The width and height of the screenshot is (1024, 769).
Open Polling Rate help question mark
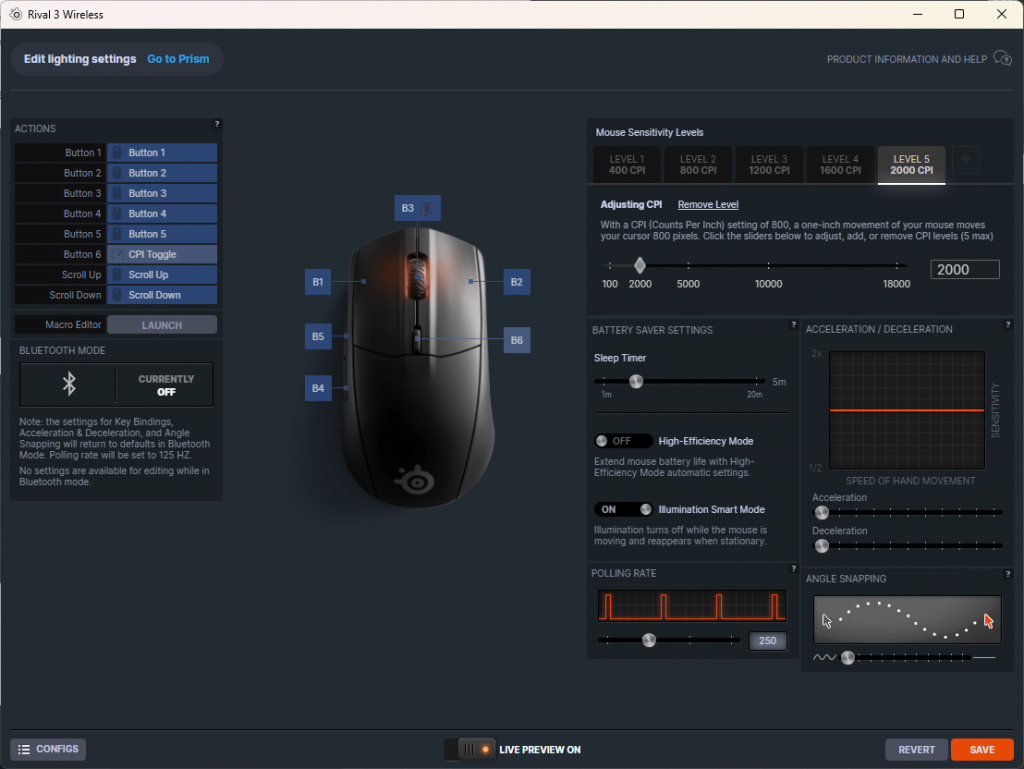(793, 569)
